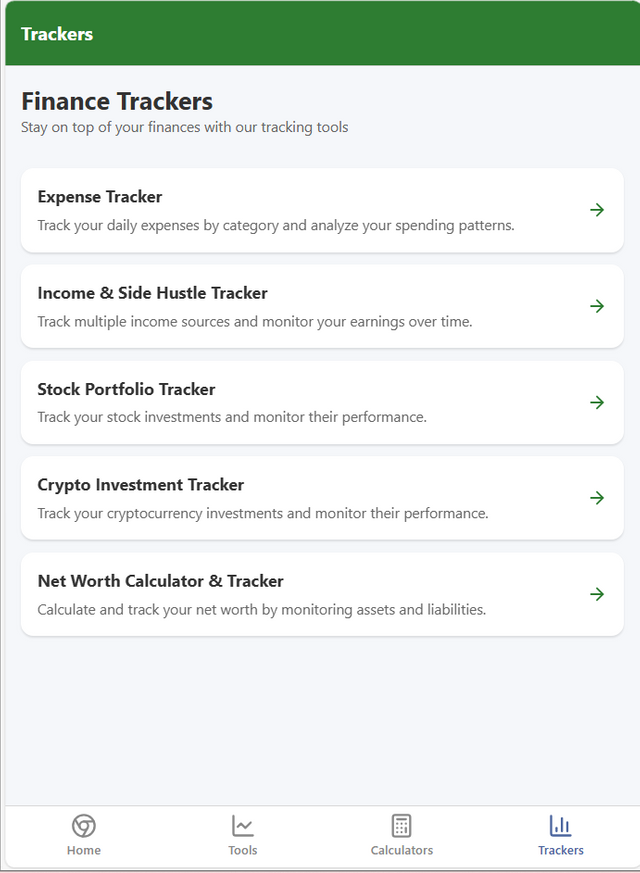The height and width of the screenshot is (873, 640).
Task: Click the Expense Tracker description text
Action: click(276, 225)
